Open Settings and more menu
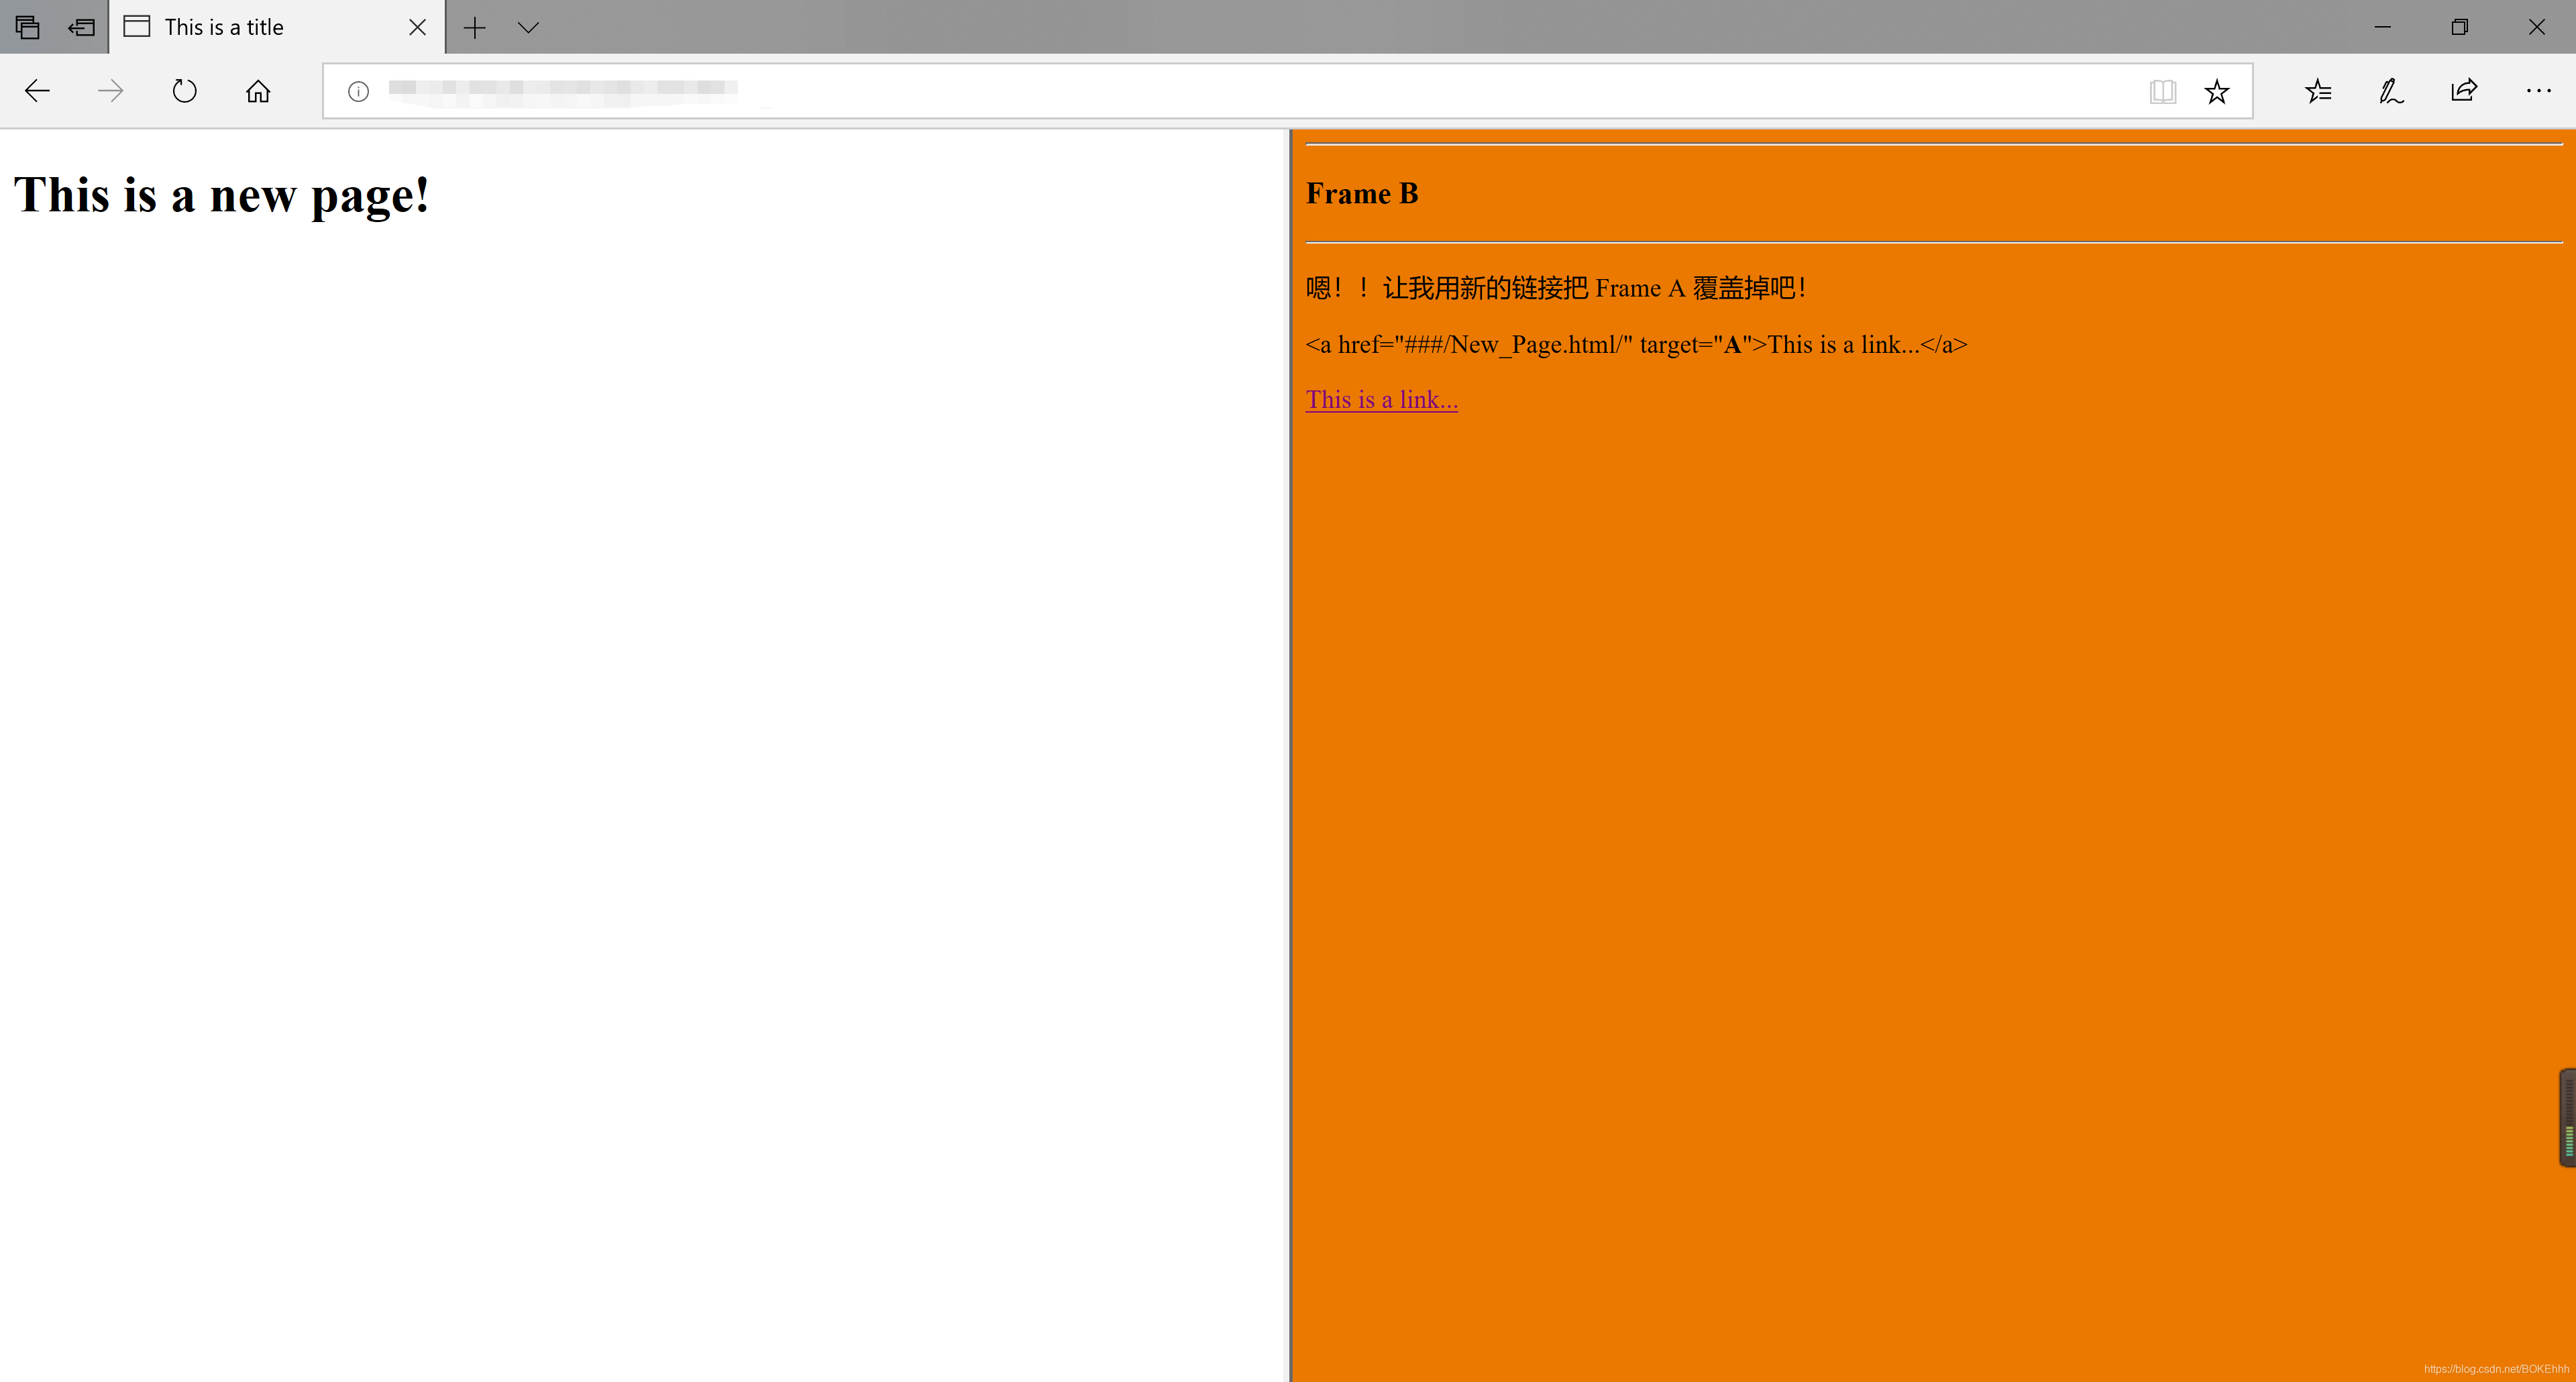Screen dimensions: 2576x1382 (2538, 91)
